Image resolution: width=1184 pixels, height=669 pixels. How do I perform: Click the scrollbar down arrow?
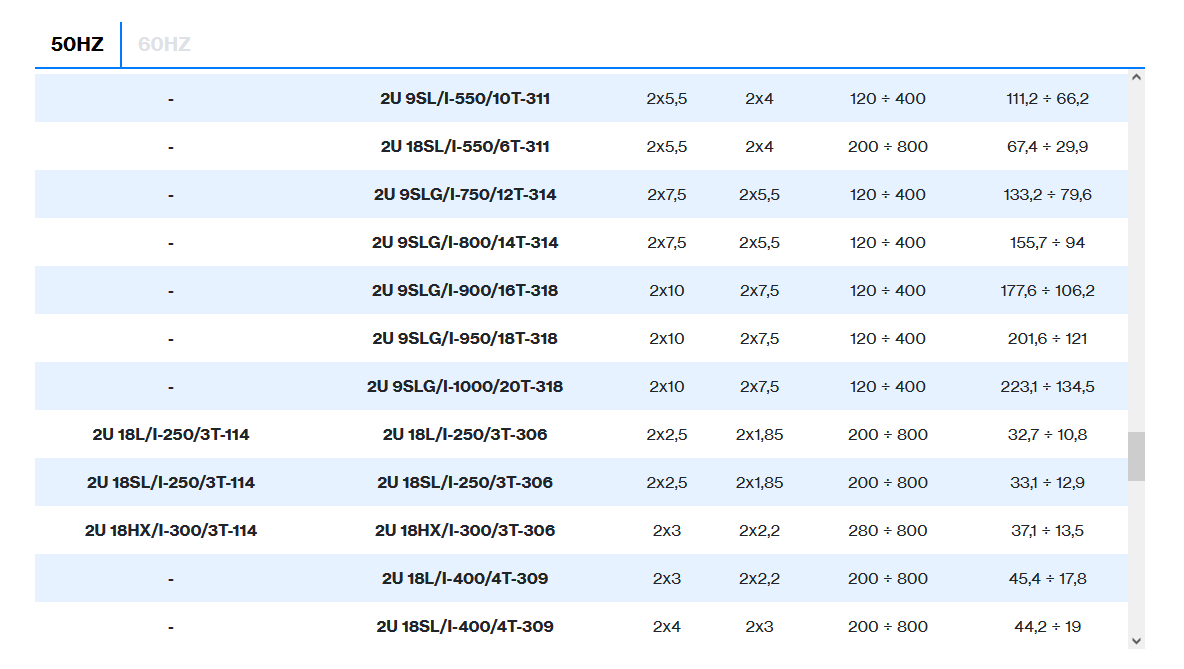point(1136,640)
